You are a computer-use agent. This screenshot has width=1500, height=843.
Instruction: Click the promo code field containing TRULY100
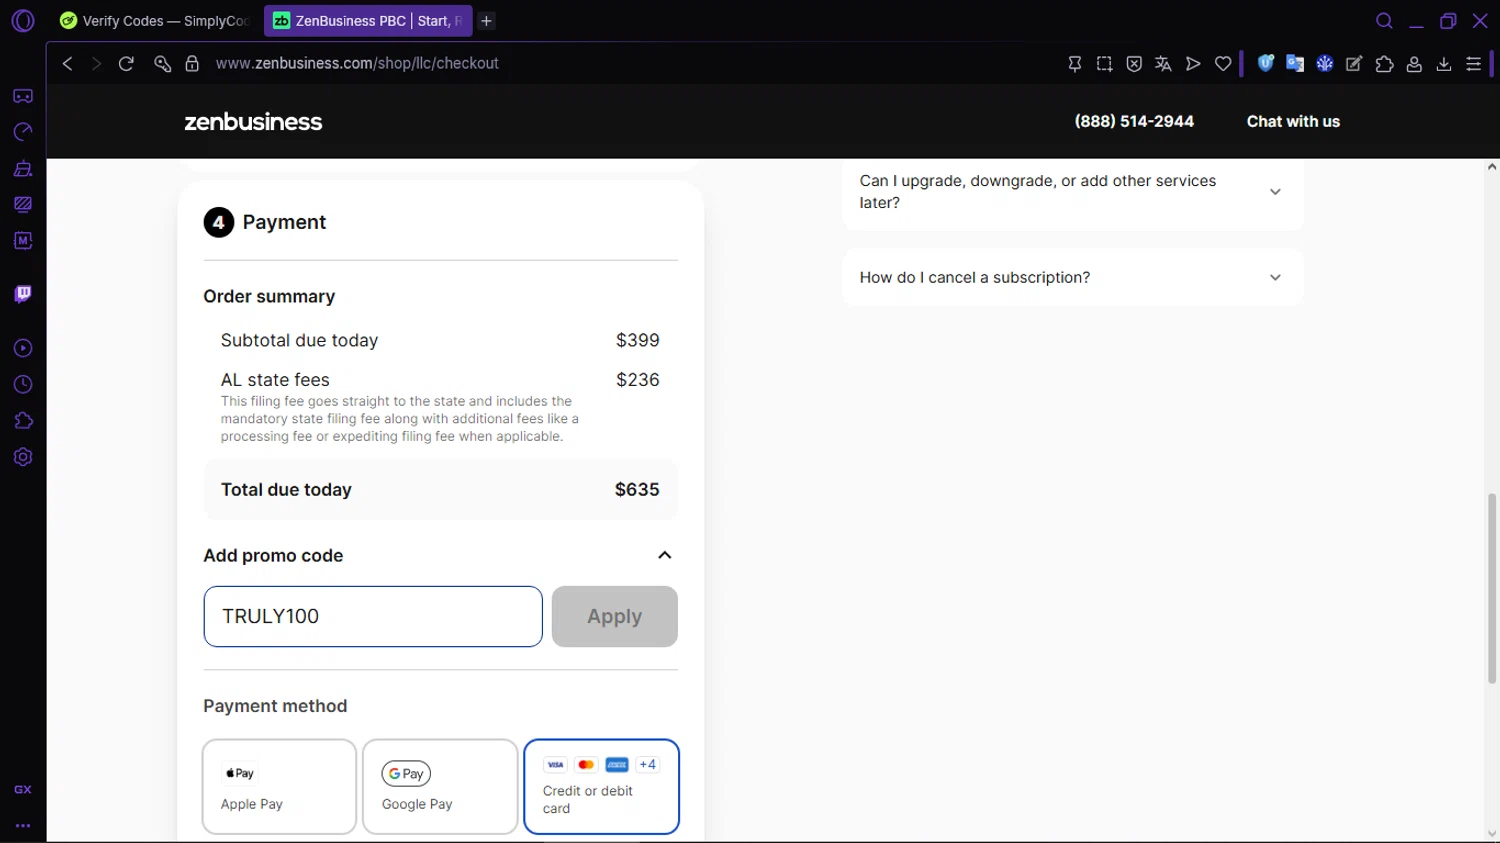point(373,616)
